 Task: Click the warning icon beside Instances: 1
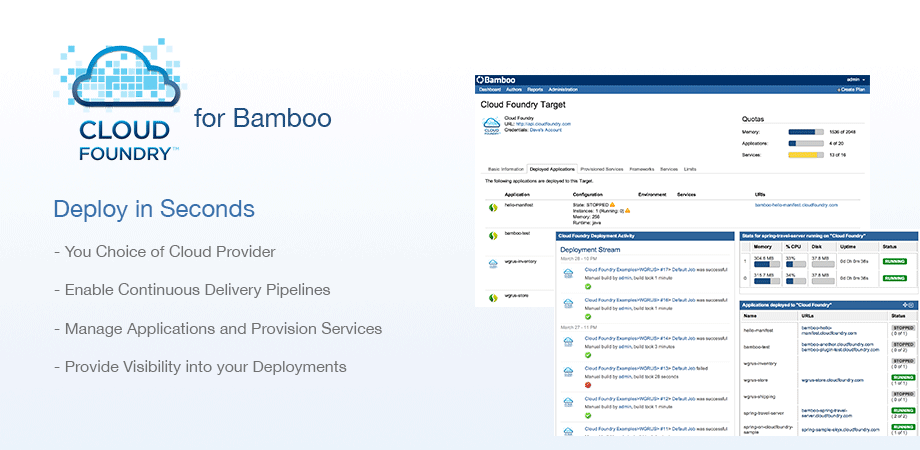coord(627,209)
